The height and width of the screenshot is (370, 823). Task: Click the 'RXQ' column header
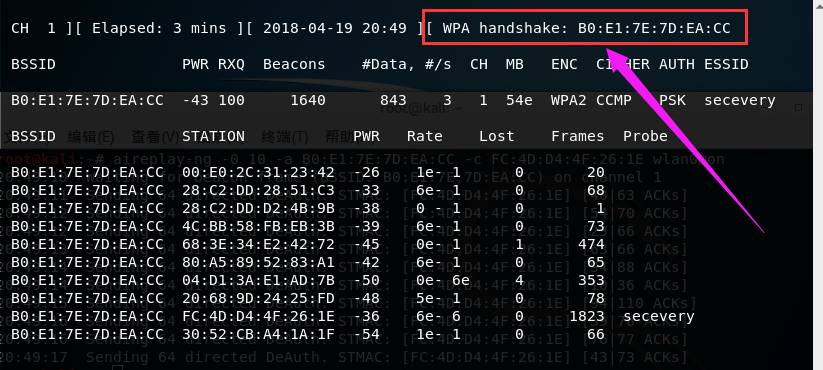point(231,65)
